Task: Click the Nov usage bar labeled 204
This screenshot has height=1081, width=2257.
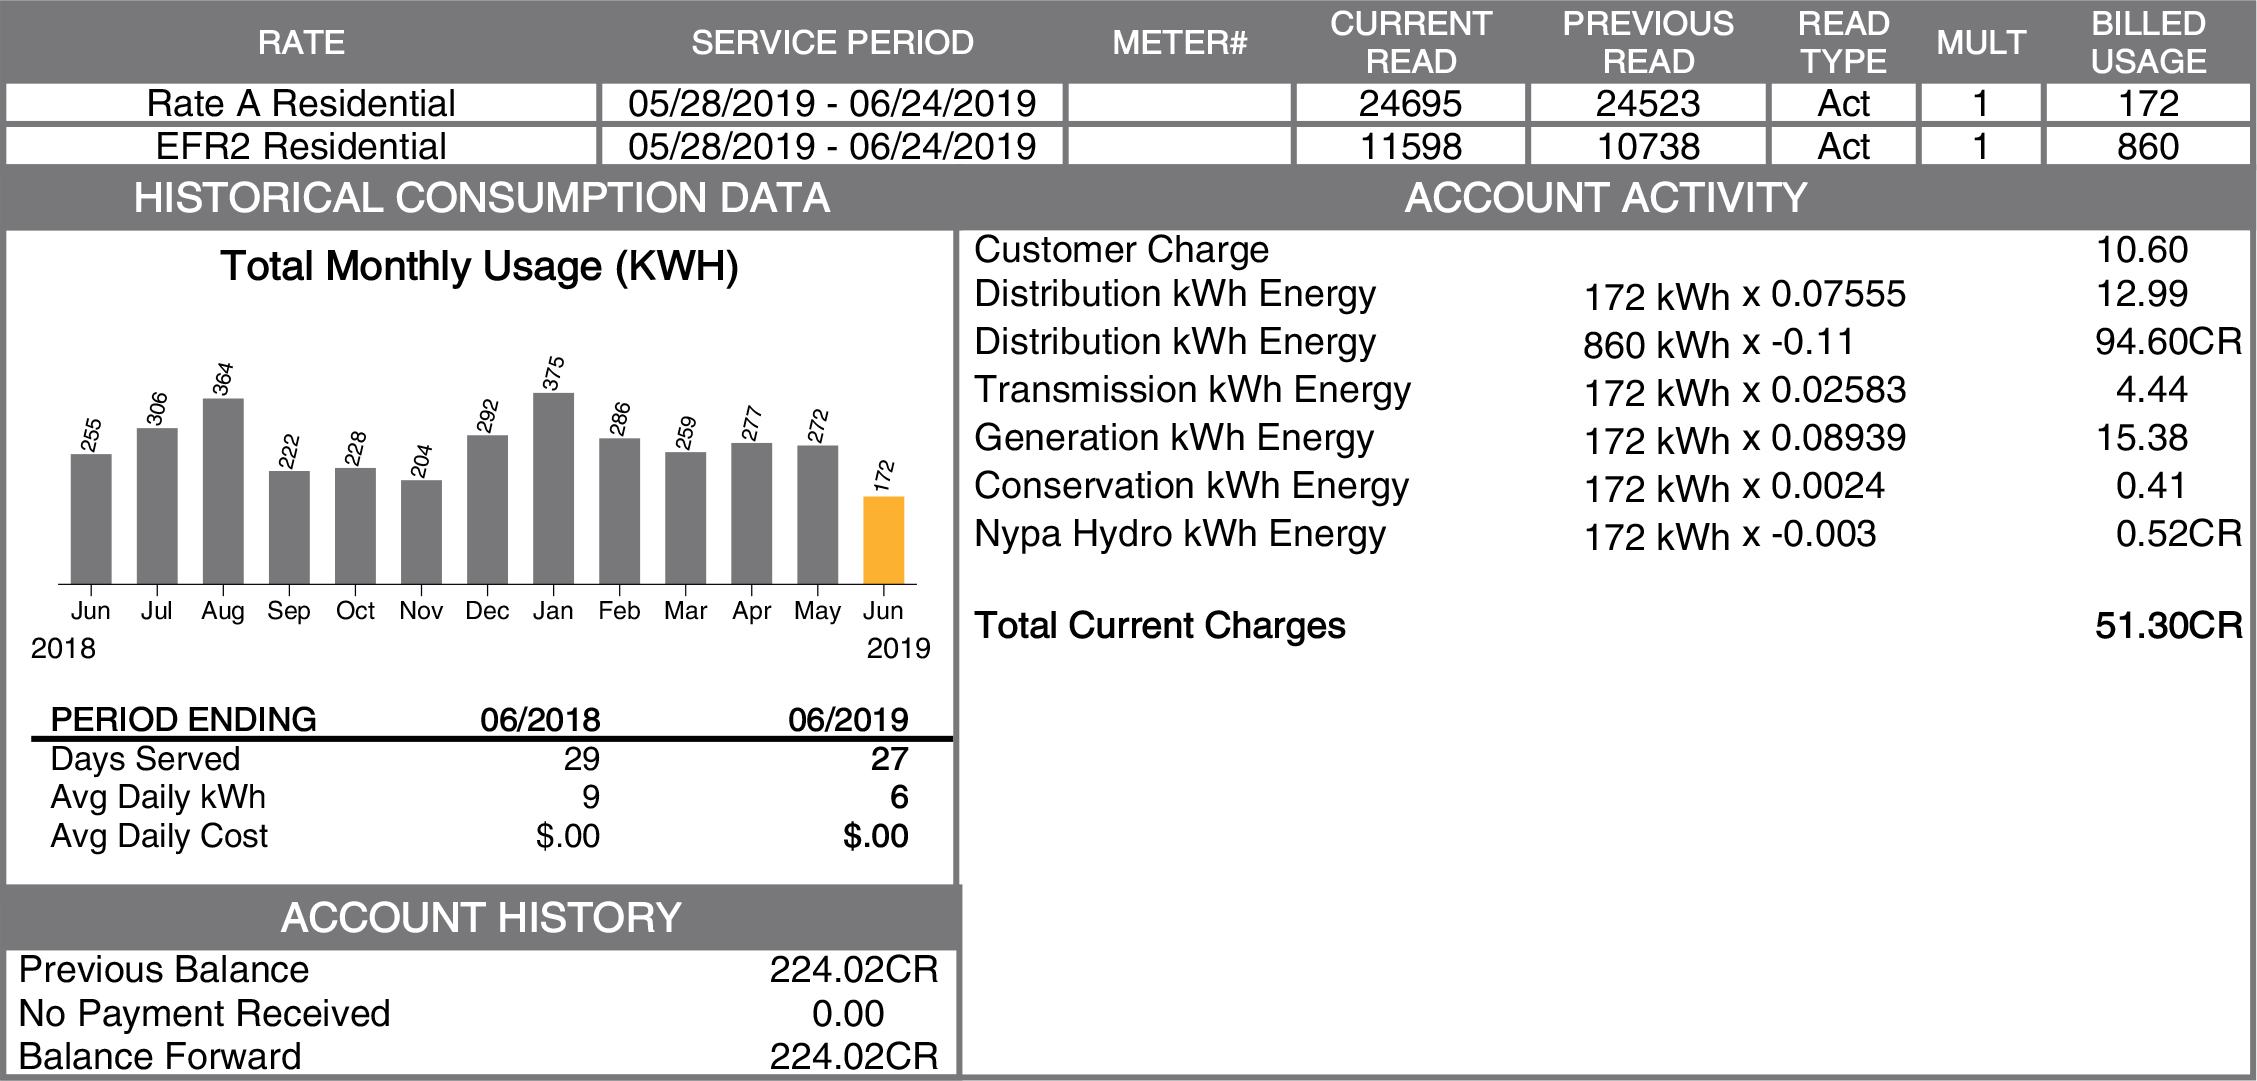Action: (421, 531)
